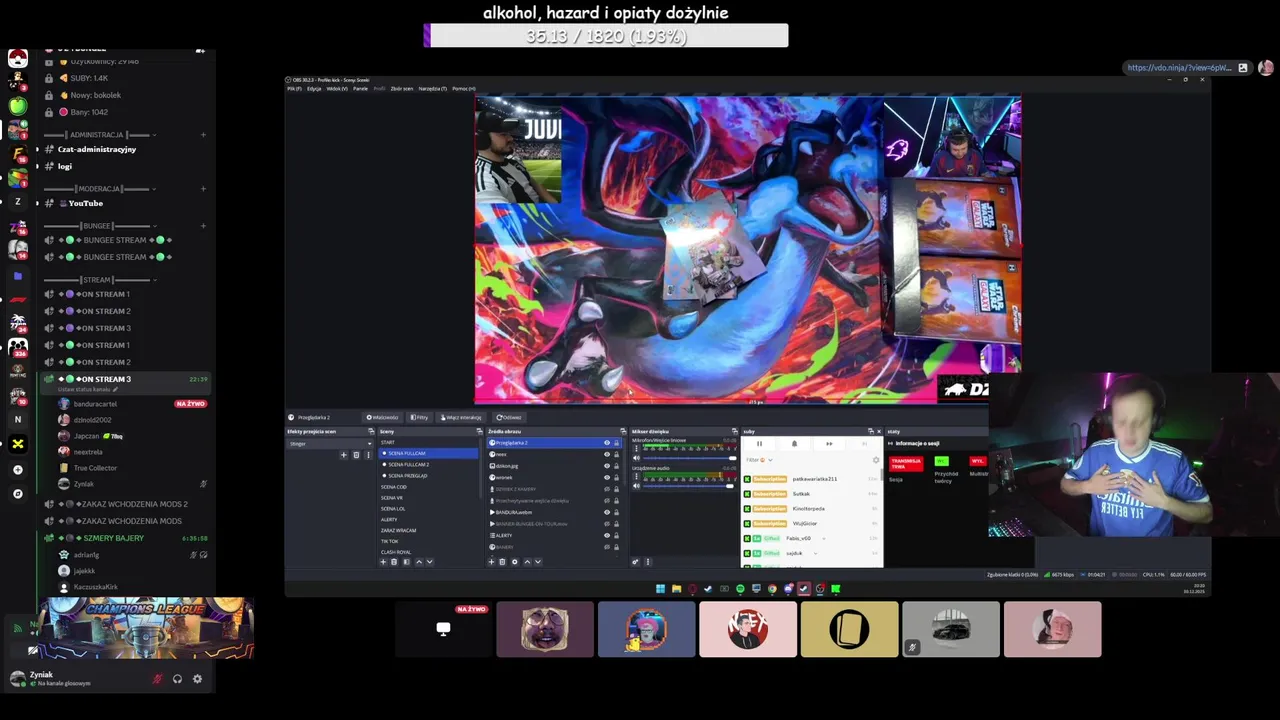Hide the Przeglądarka 2 source
The height and width of the screenshot is (720, 1280).
(606, 443)
